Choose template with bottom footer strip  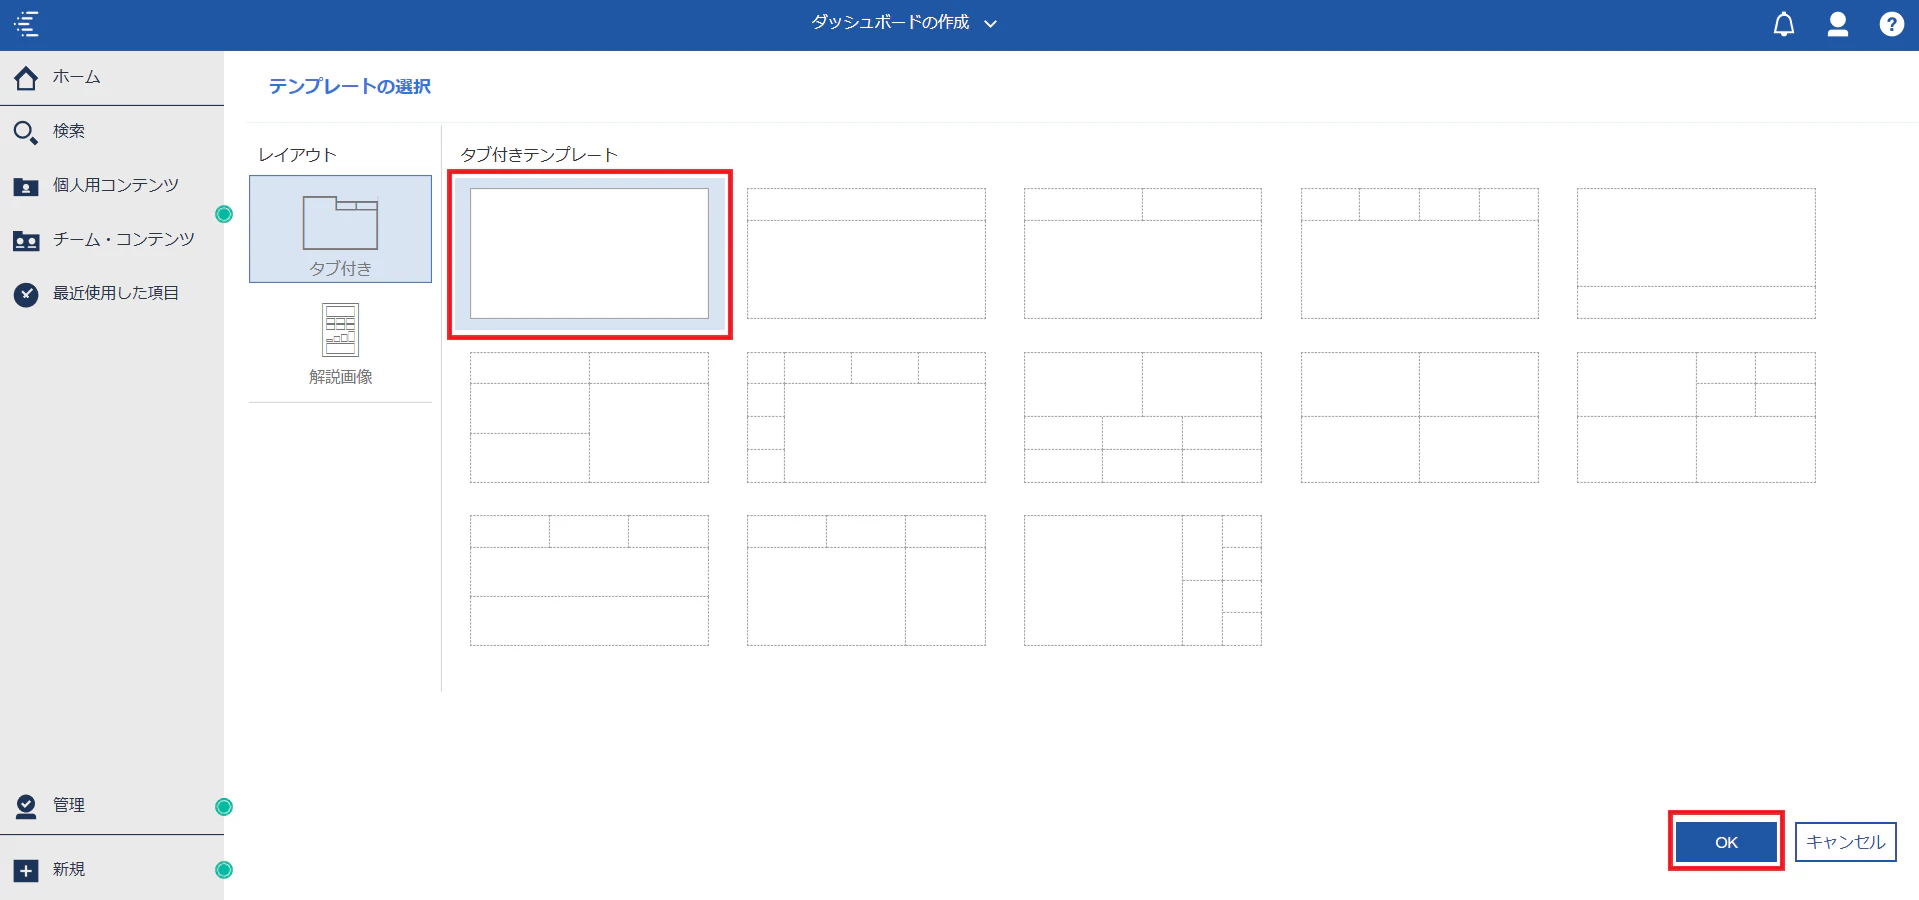[x=1696, y=254]
